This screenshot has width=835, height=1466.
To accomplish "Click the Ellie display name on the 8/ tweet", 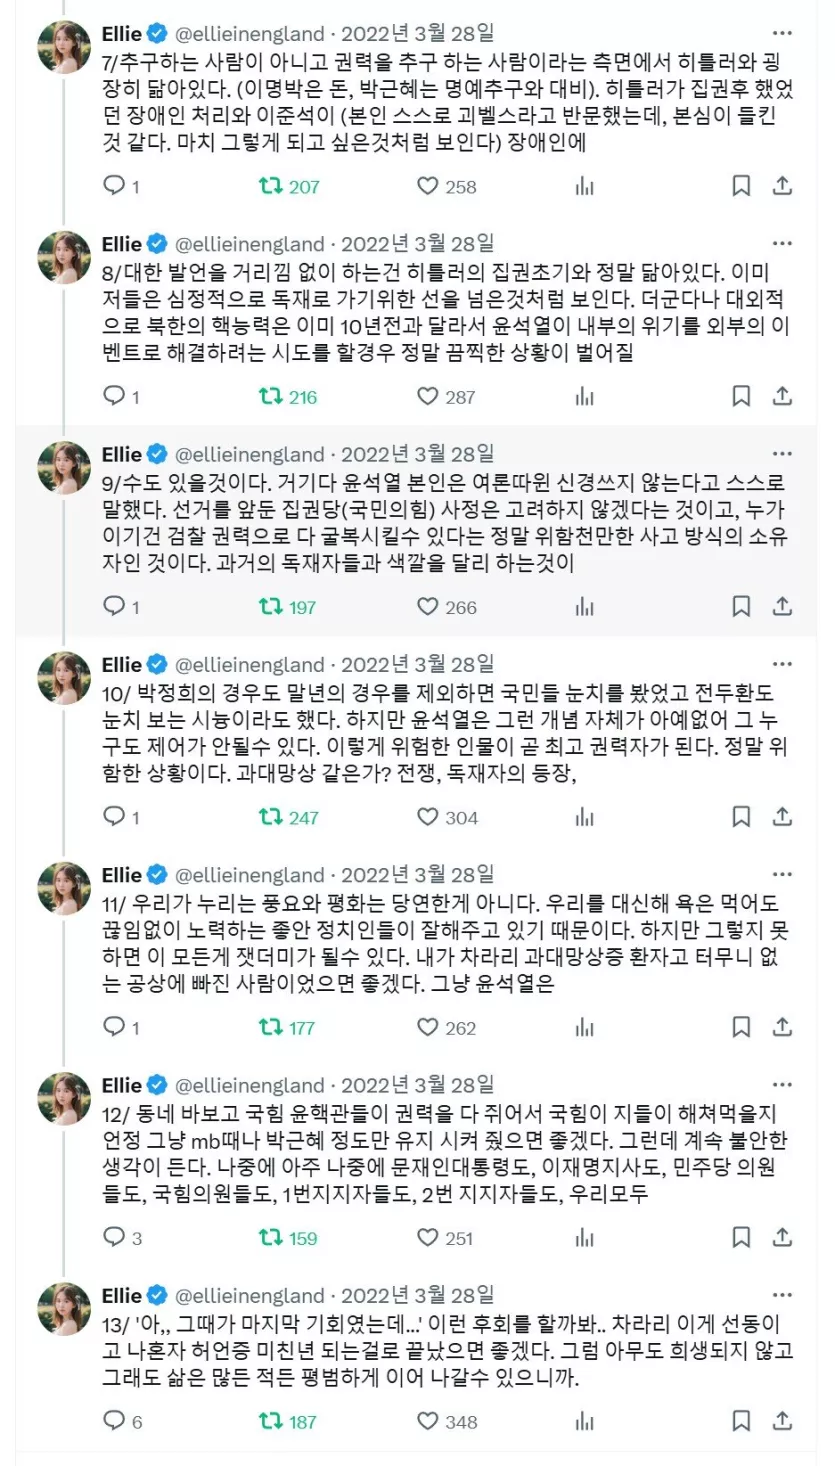I will [122, 244].
